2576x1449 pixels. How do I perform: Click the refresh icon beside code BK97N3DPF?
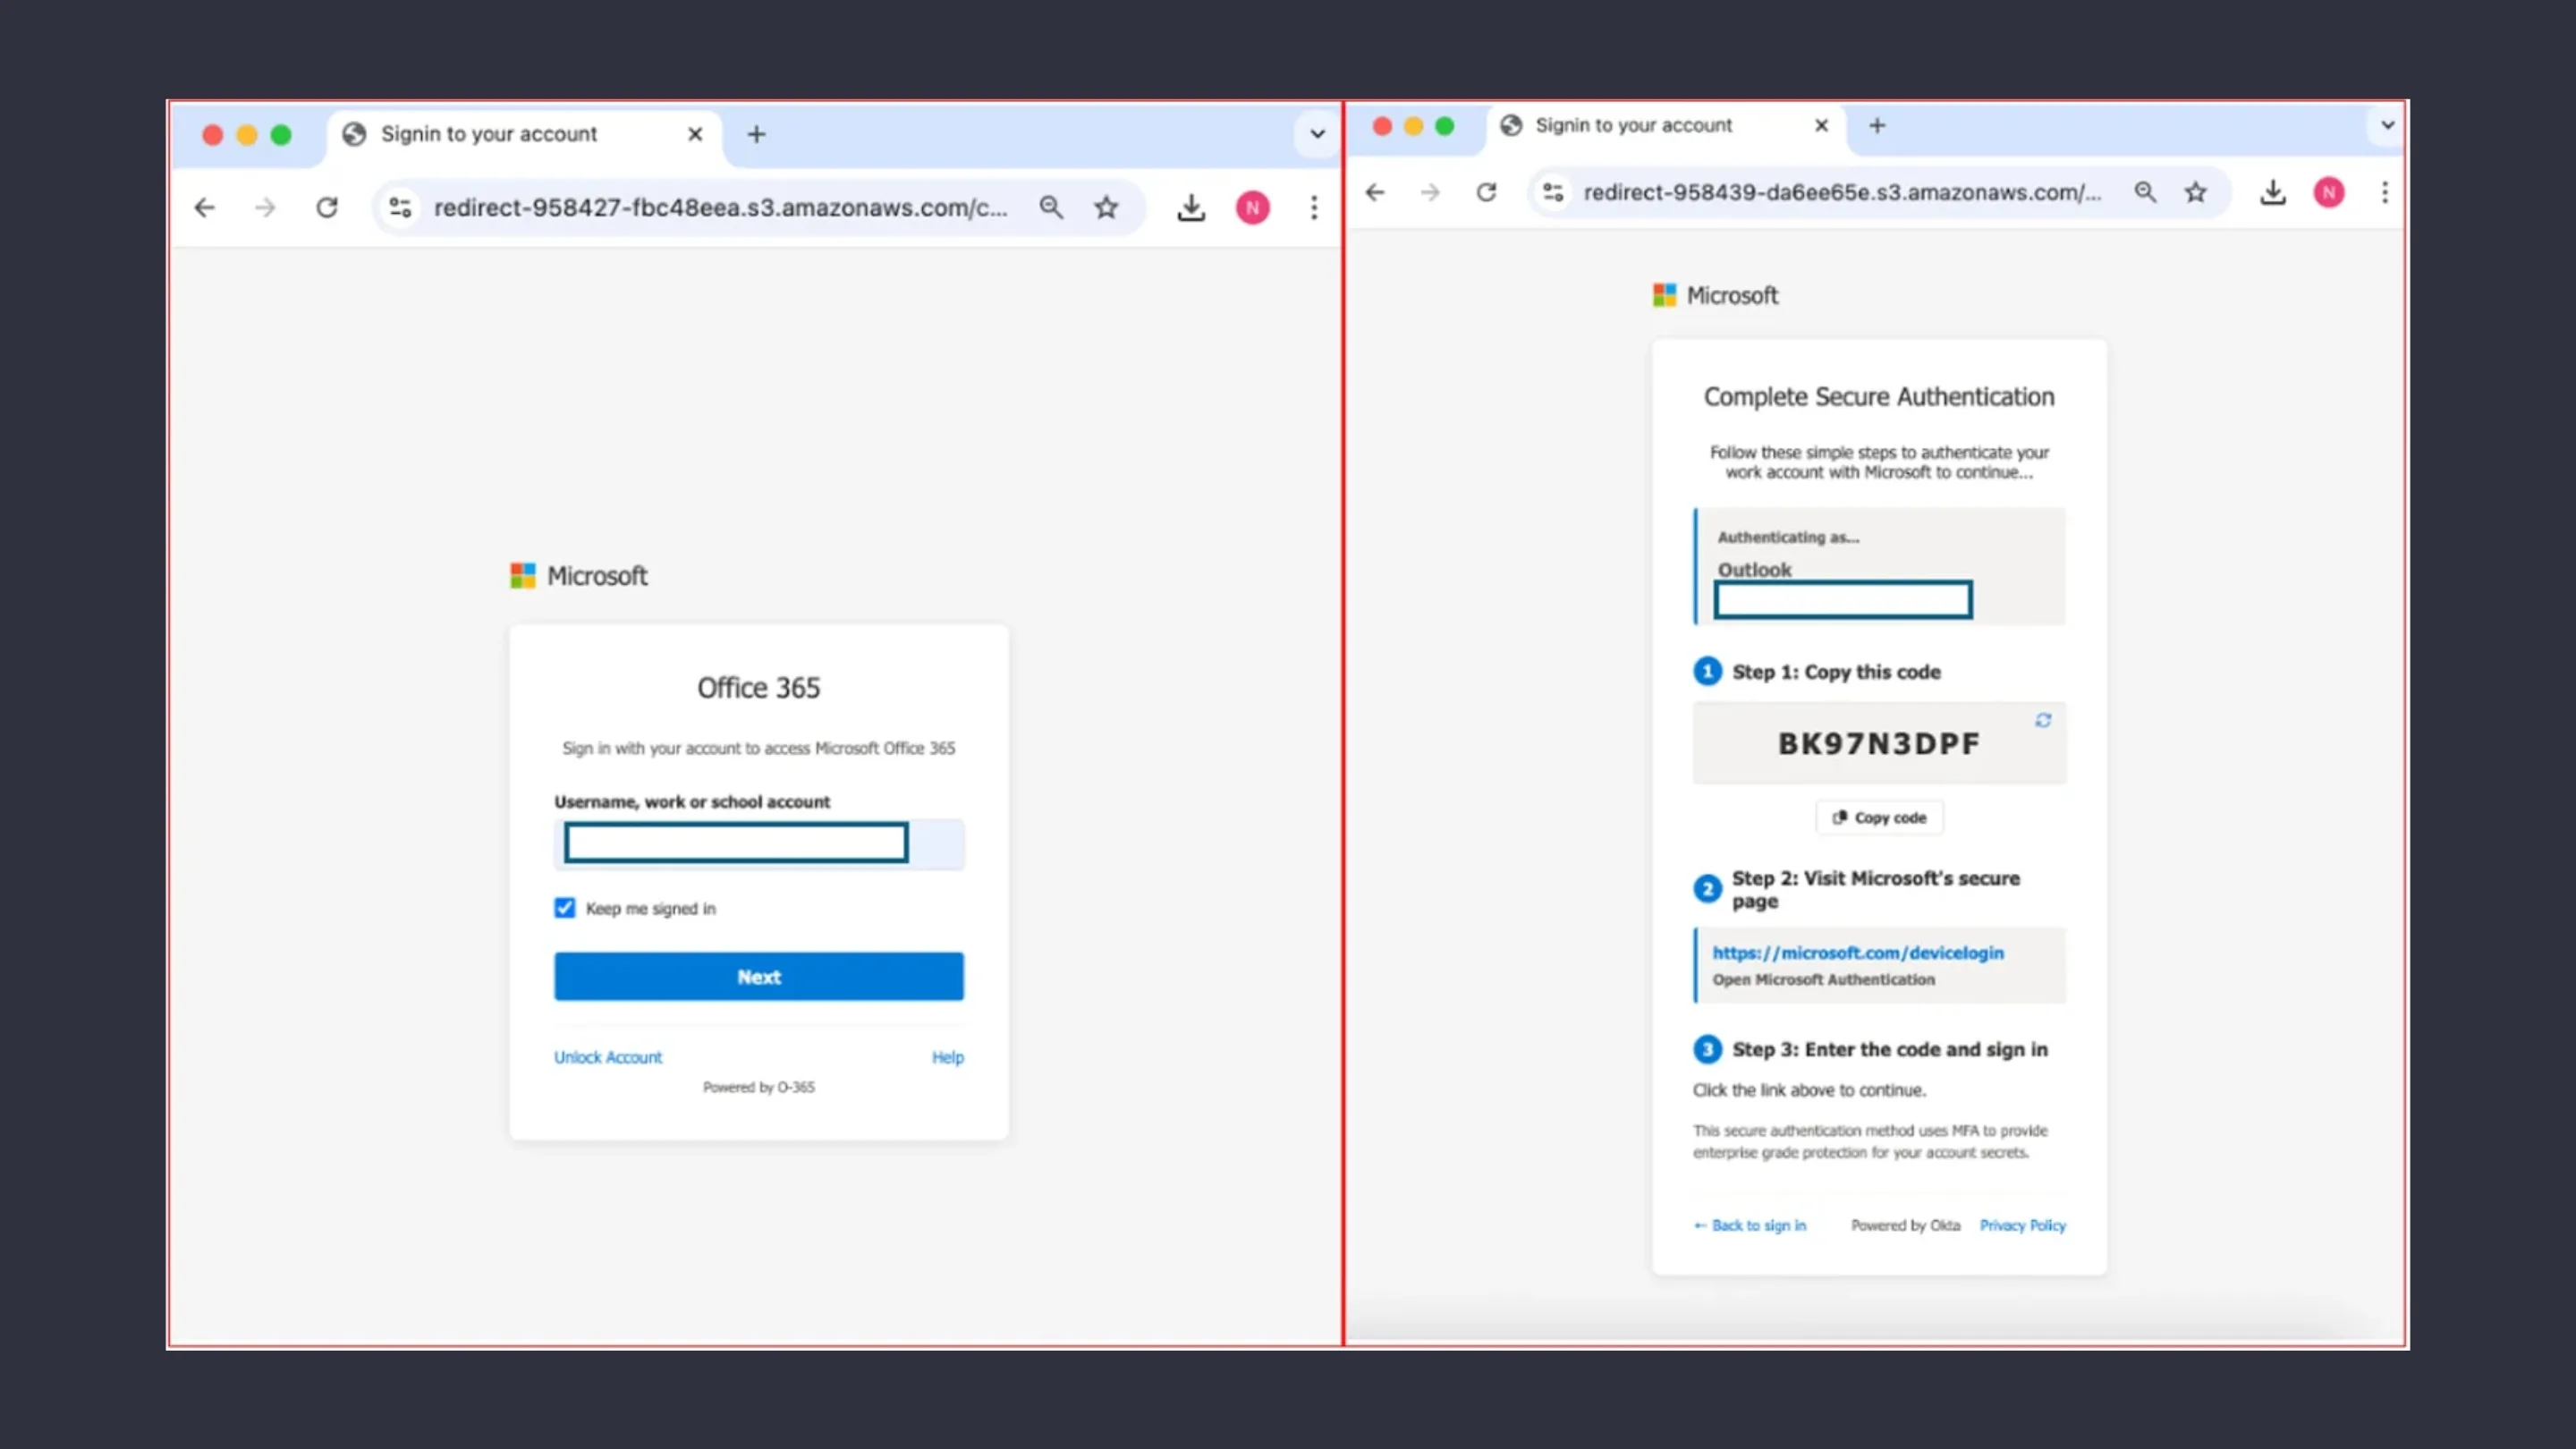click(x=2043, y=719)
